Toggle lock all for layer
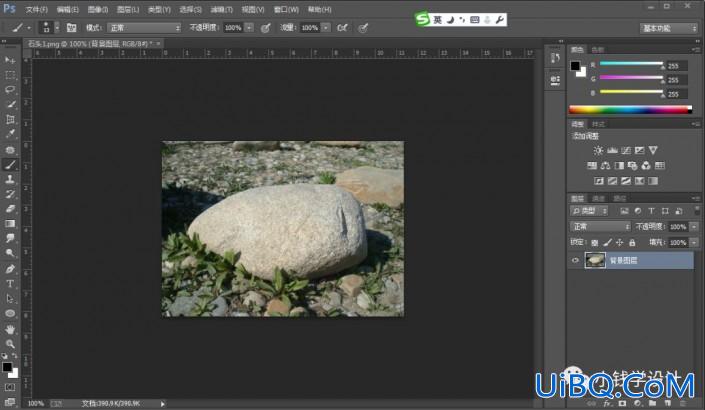Viewport: 705px width, 410px height. click(x=632, y=243)
